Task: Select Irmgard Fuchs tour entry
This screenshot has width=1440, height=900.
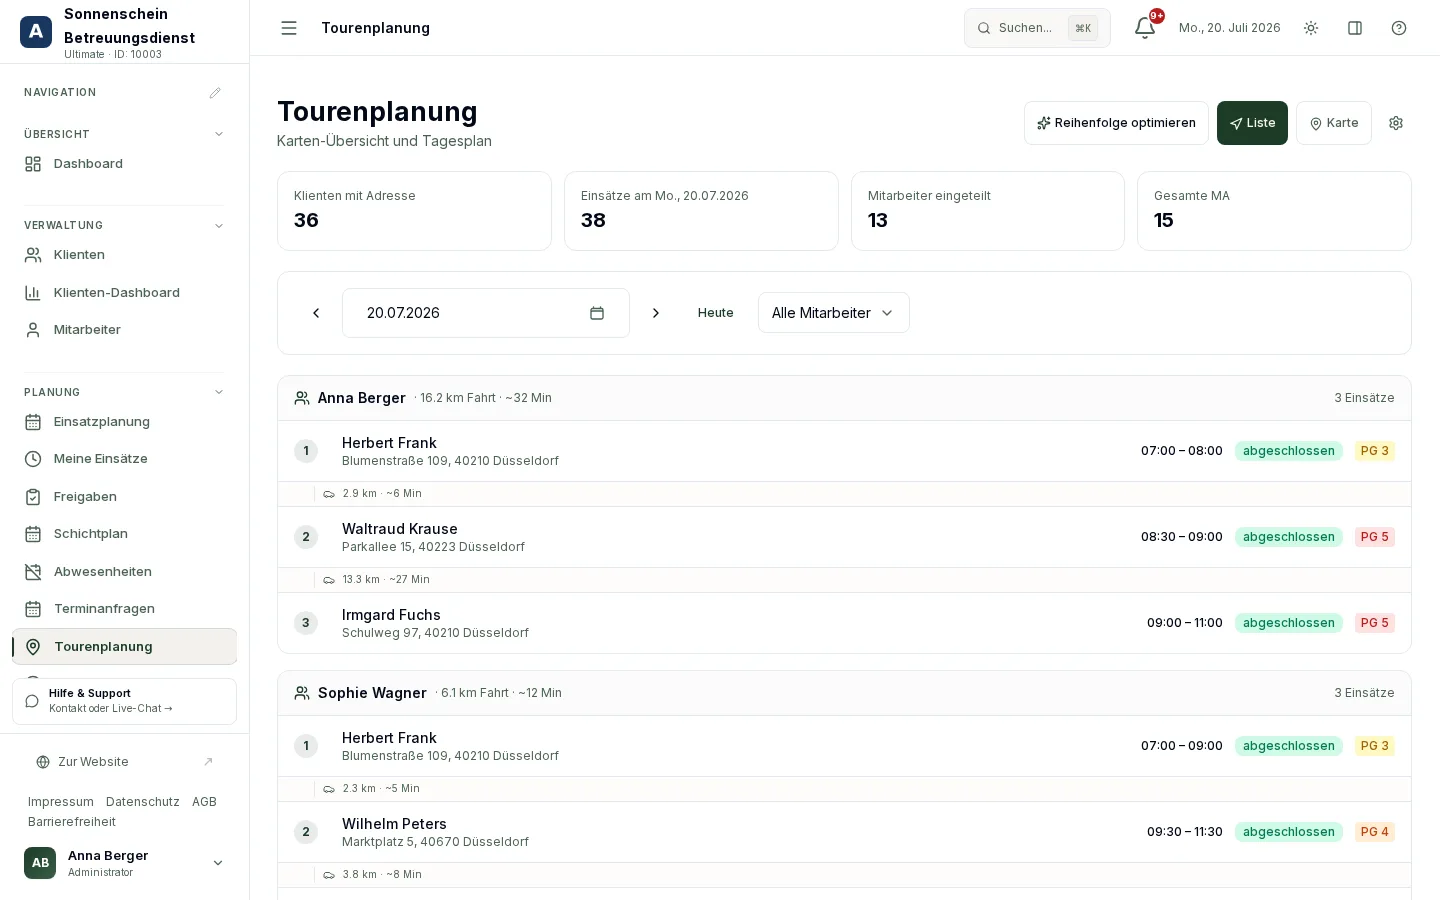Action: (x=844, y=623)
